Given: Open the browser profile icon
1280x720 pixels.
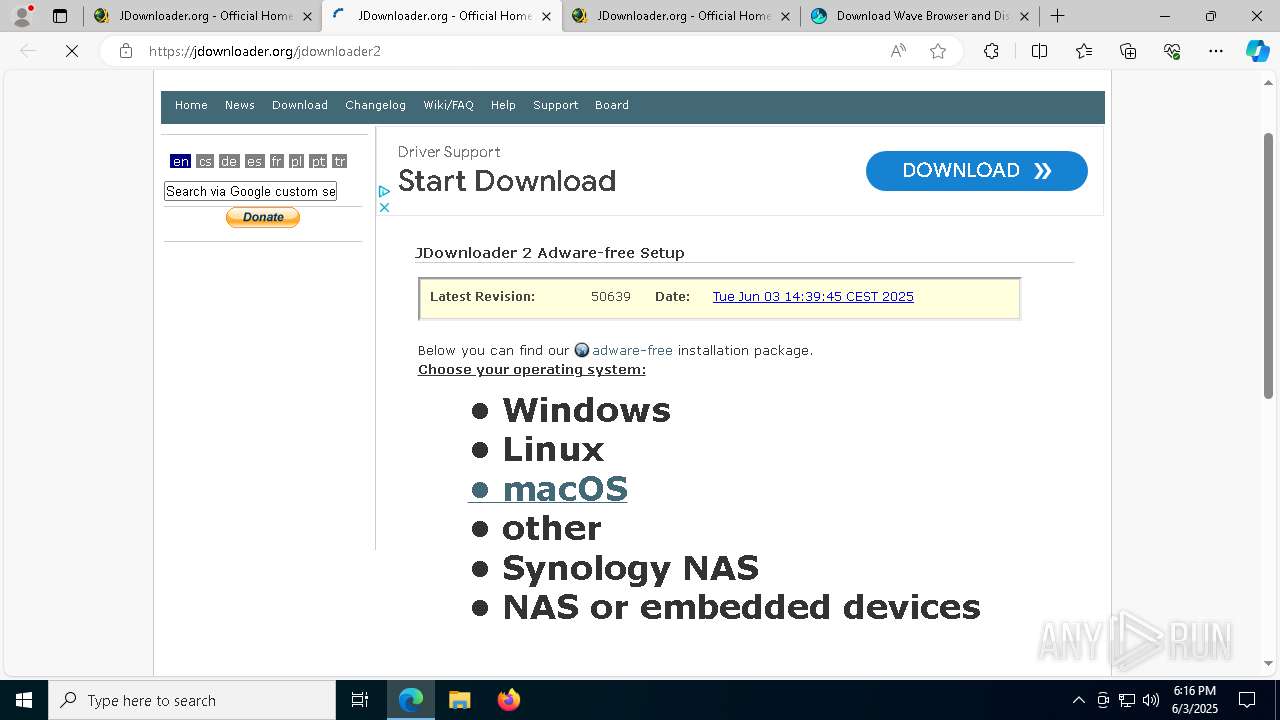Looking at the screenshot, I should [22, 16].
